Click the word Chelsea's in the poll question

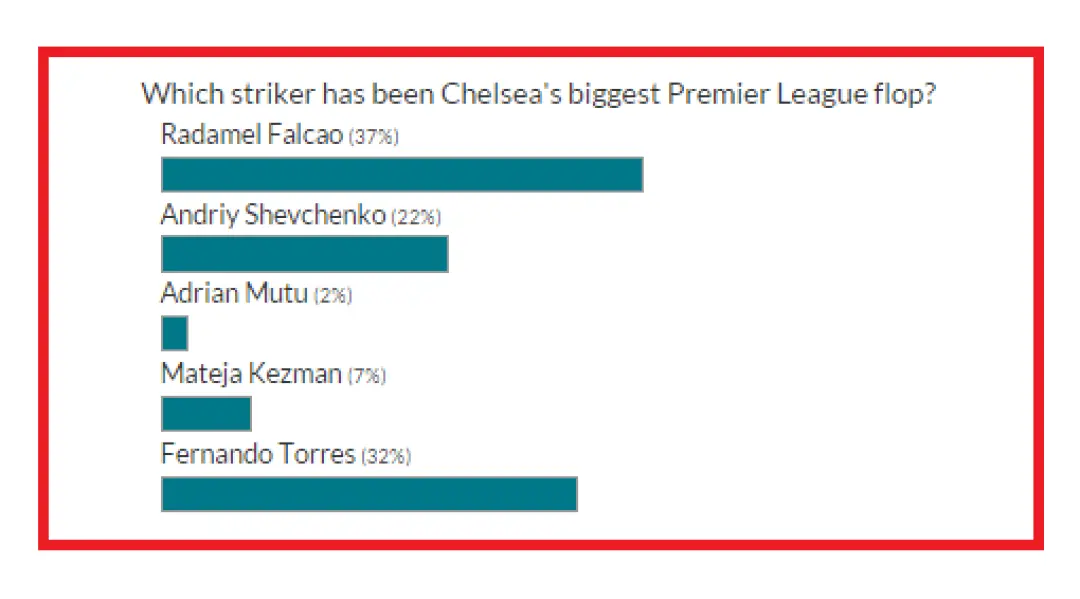tap(501, 94)
